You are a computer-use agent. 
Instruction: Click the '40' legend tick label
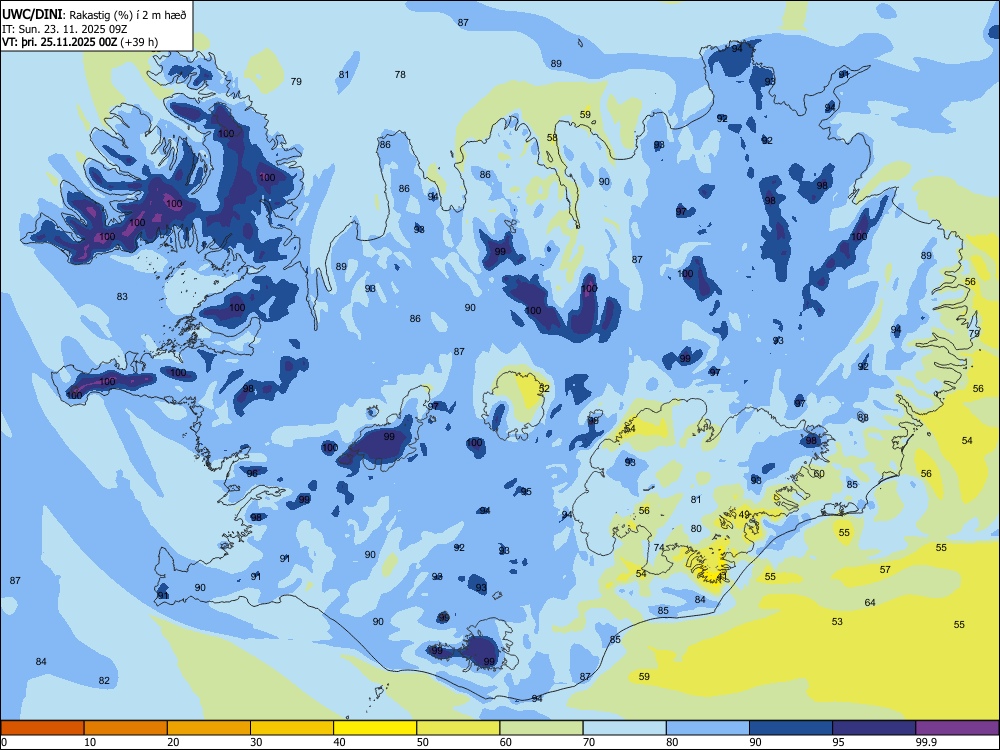[x=340, y=742]
